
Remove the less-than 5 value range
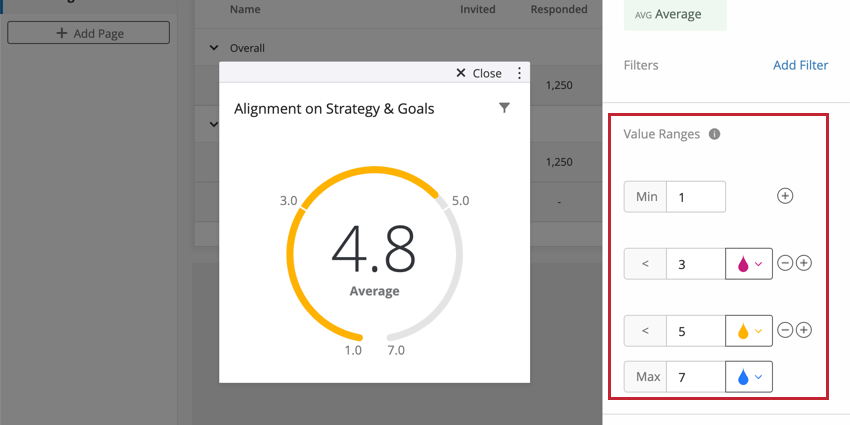coord(785,330)
